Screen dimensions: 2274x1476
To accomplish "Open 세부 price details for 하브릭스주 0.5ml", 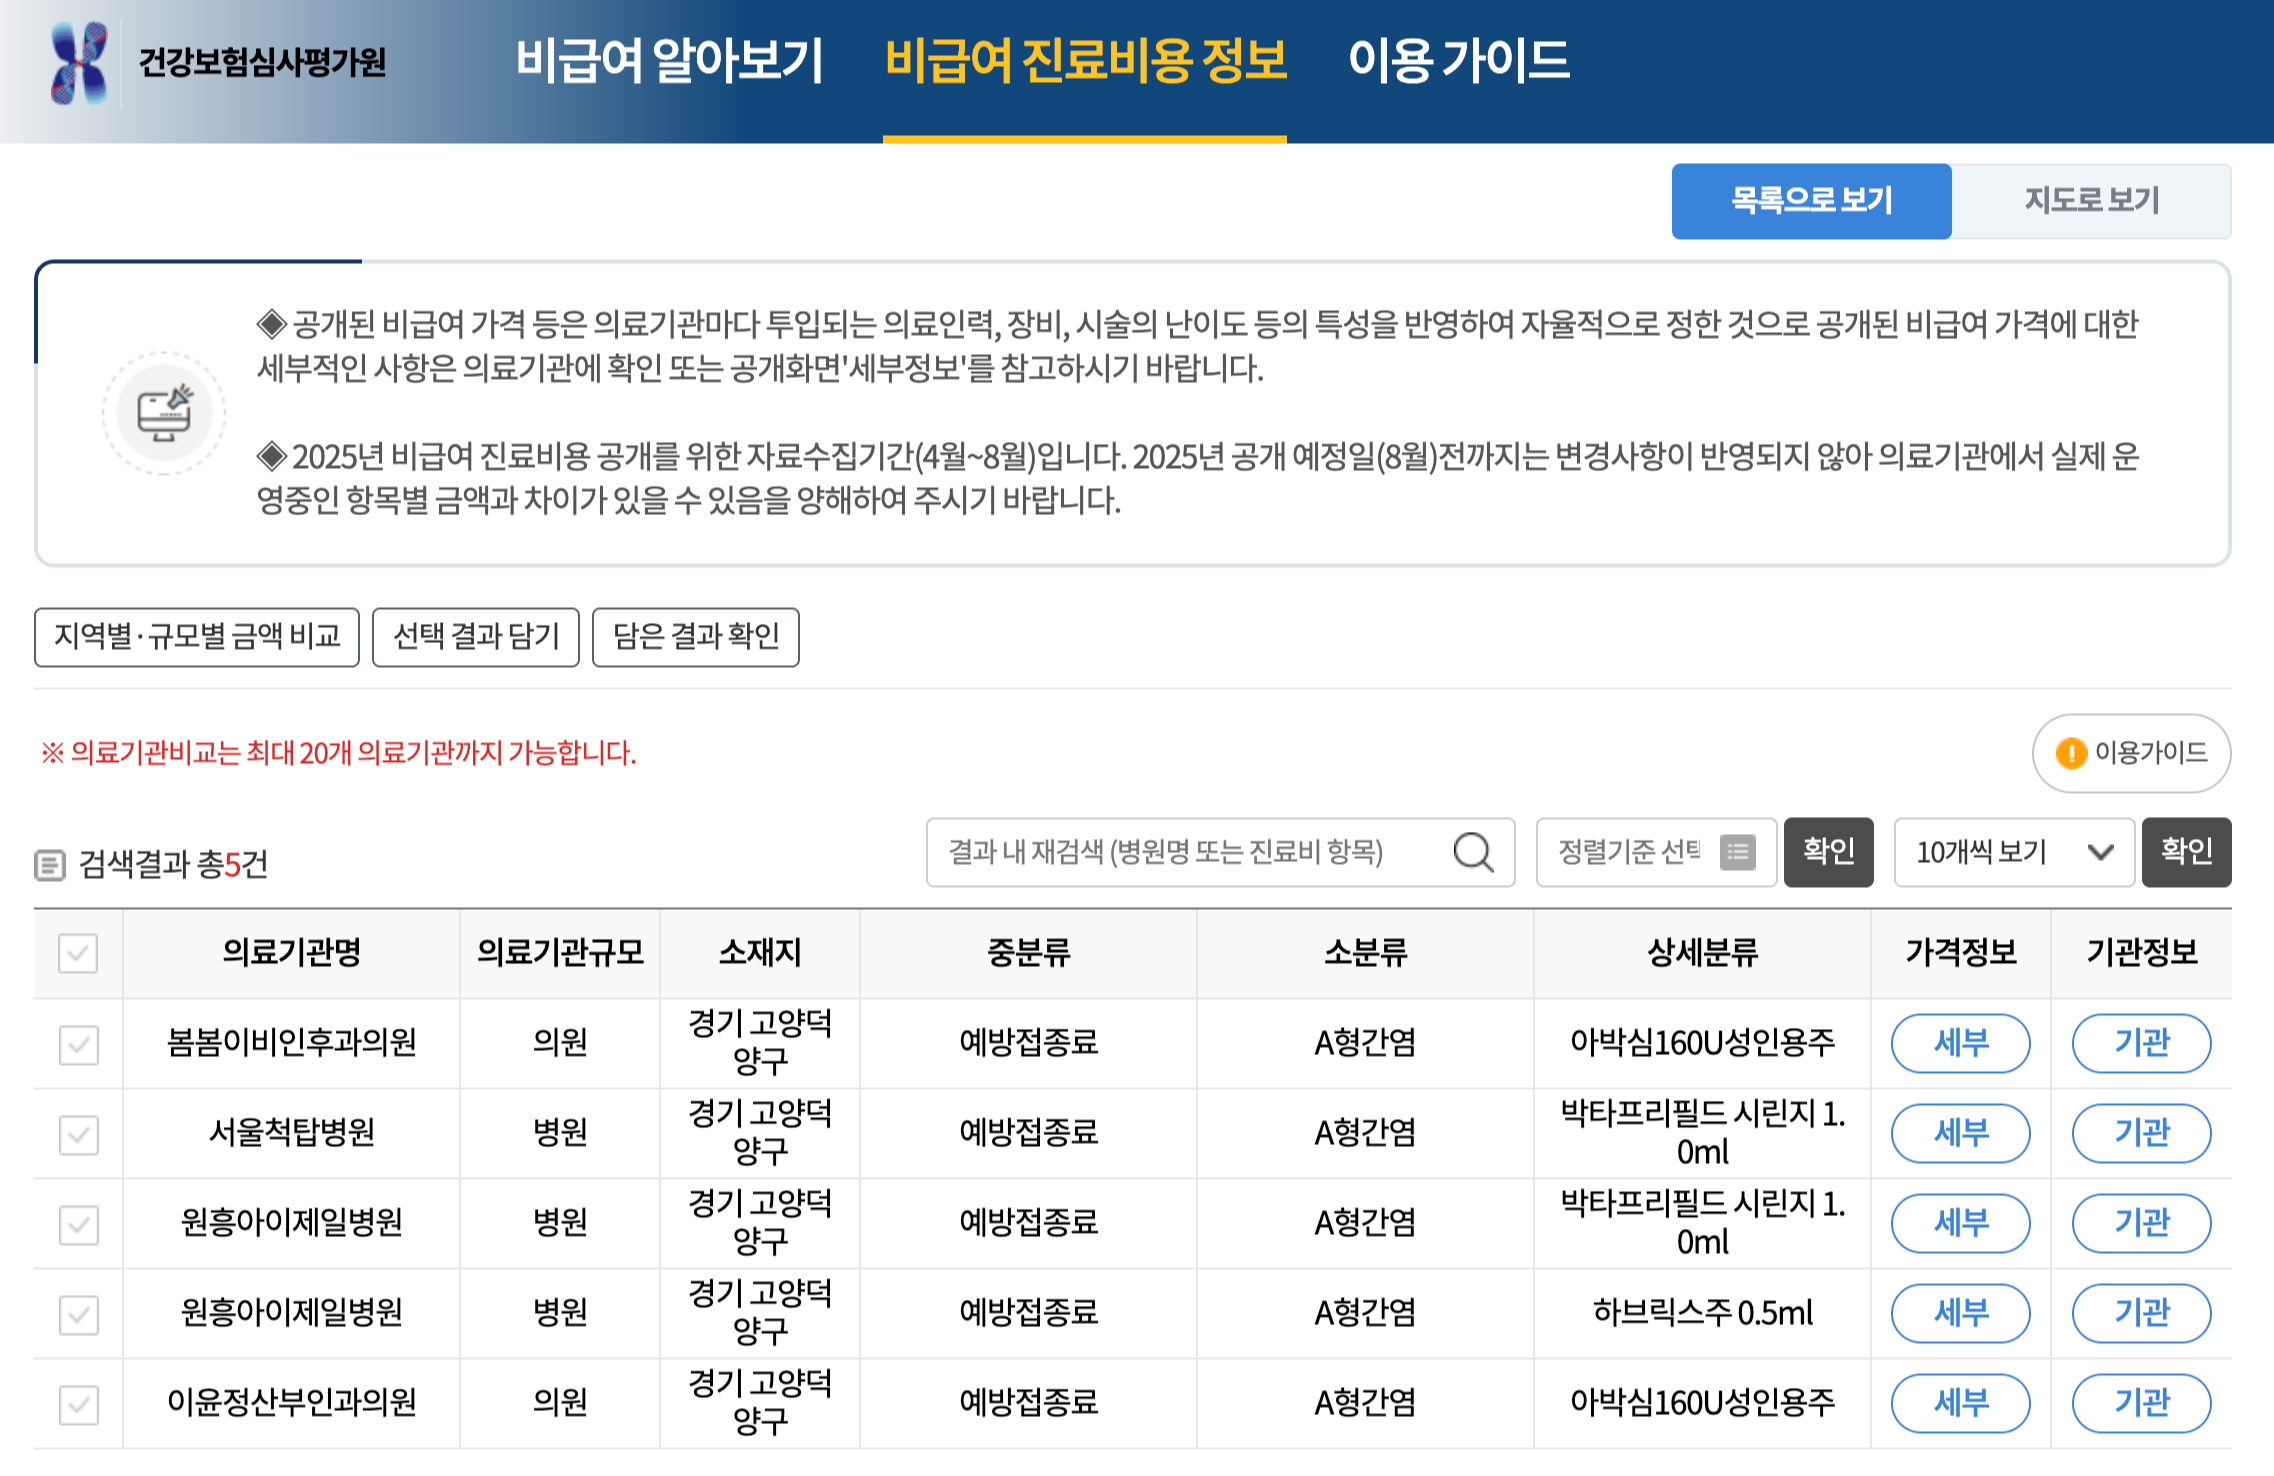I will (1960, 1313).
